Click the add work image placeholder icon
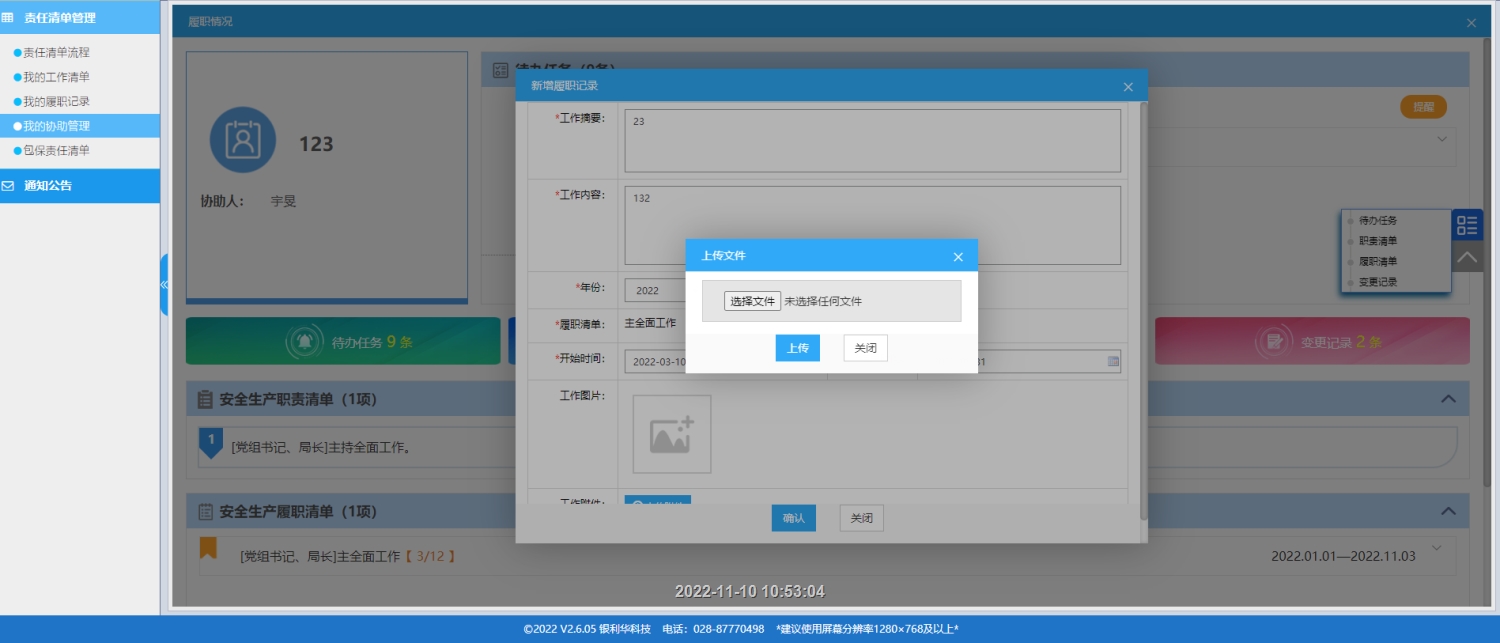This screenshot has width=1500, height=643. pos(671,434)
